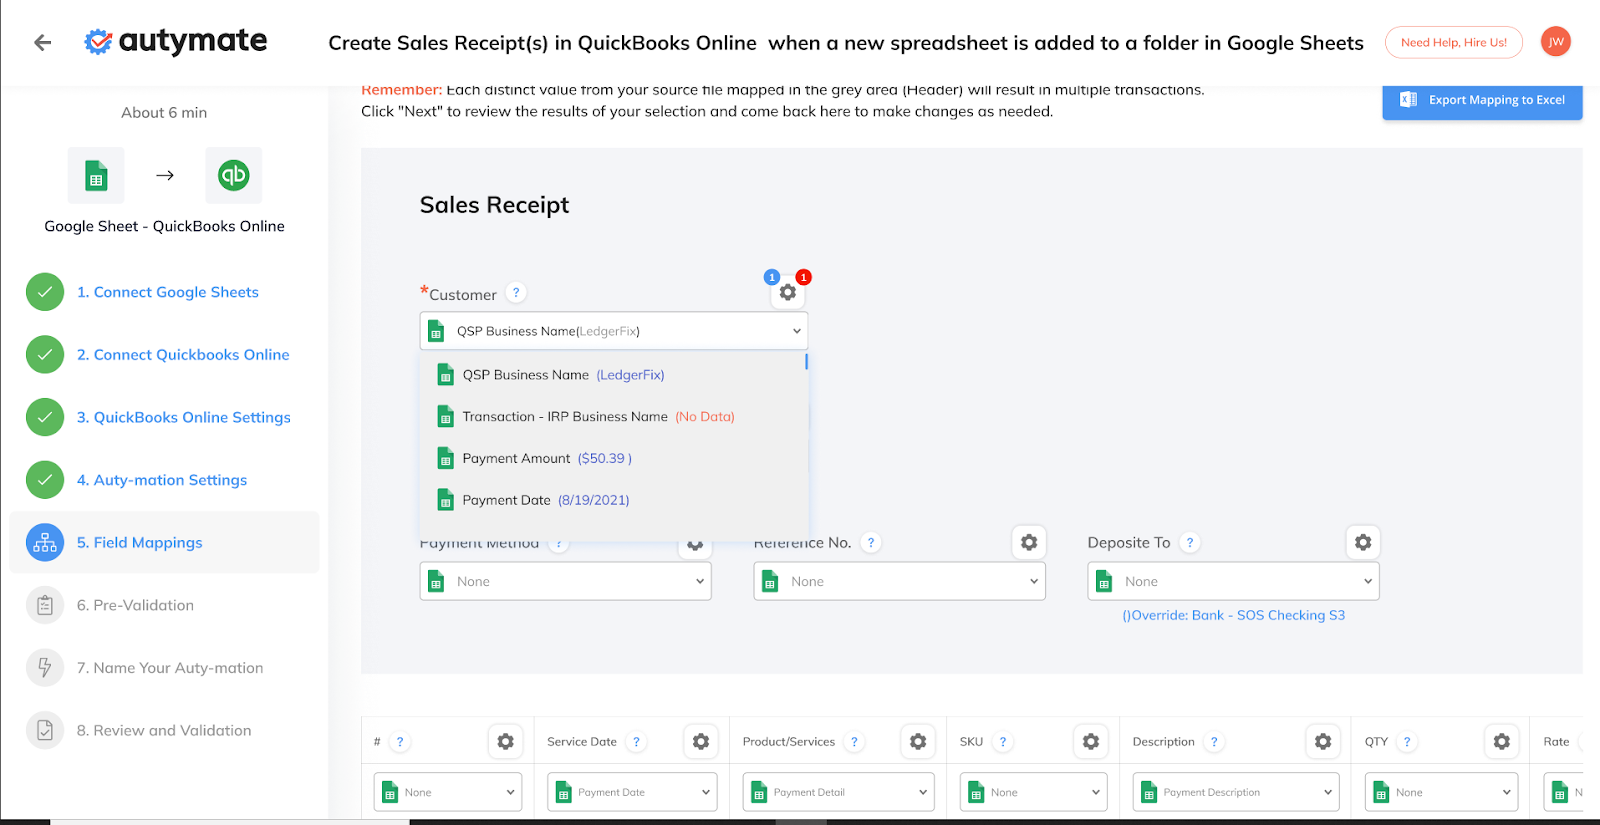Go to step 2 Connect Quickbooks Online
The height and width of the screenshot is (825, 1600).
[x=183, y=355]
